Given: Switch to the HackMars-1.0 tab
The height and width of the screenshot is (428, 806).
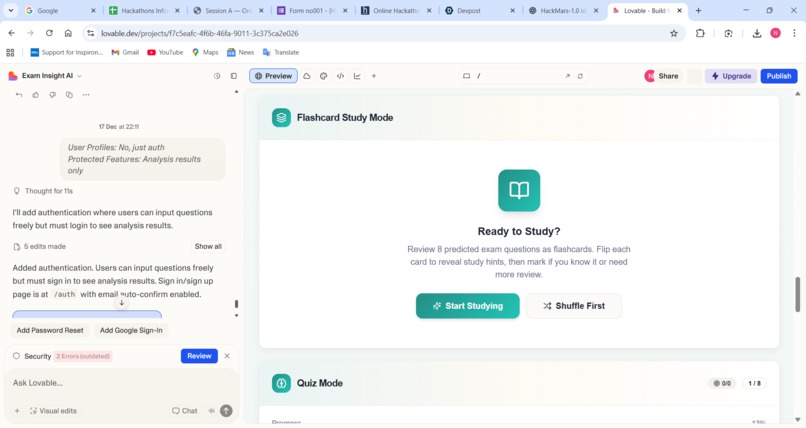Looking at the screenshot, I should point(563,10).
